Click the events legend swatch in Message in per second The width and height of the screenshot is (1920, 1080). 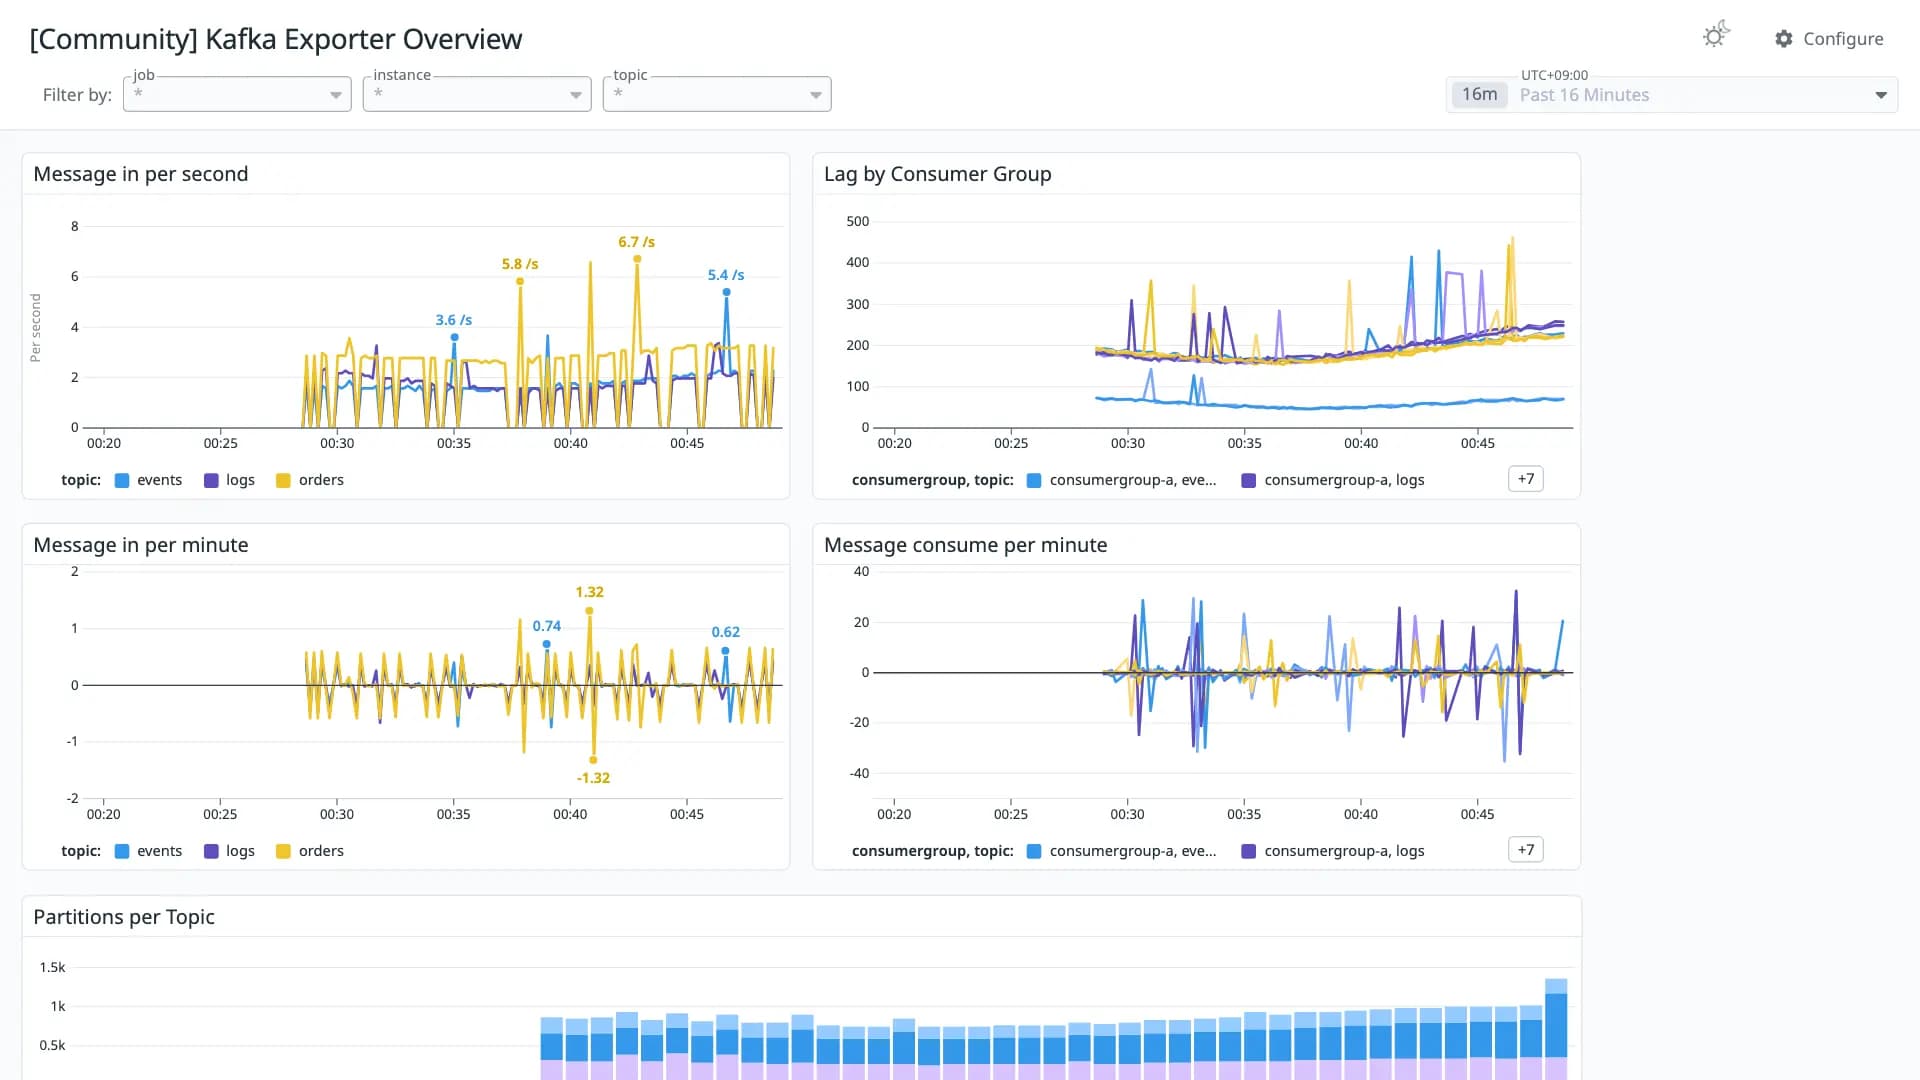pos(122,480)
